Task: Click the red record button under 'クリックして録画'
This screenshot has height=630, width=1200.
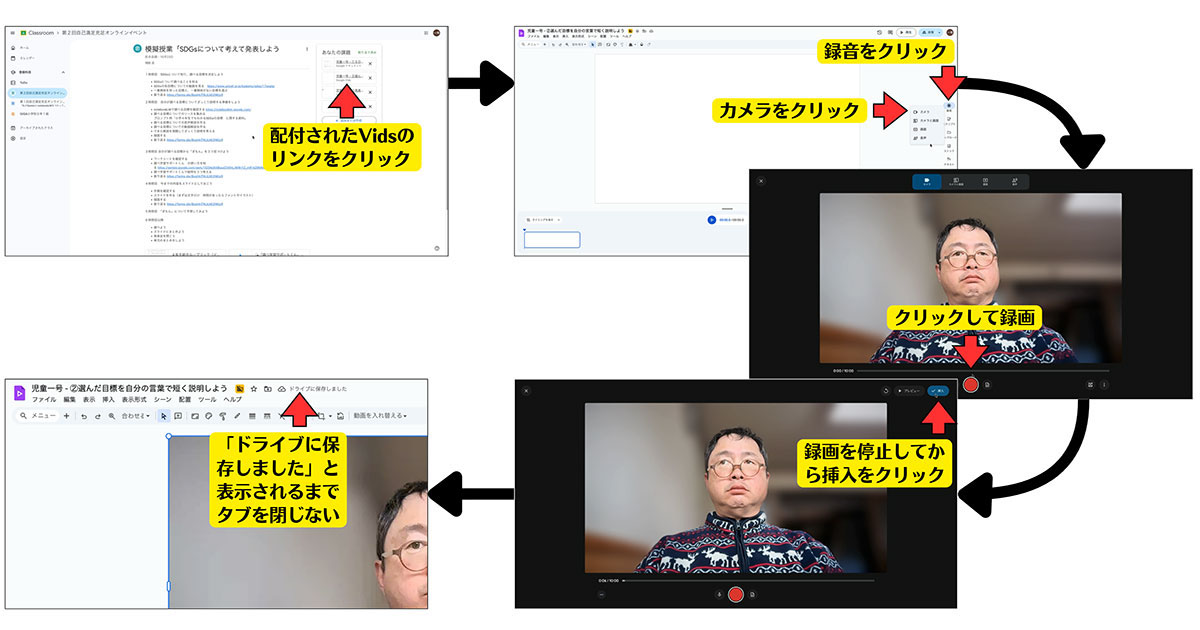Action: 970,384
